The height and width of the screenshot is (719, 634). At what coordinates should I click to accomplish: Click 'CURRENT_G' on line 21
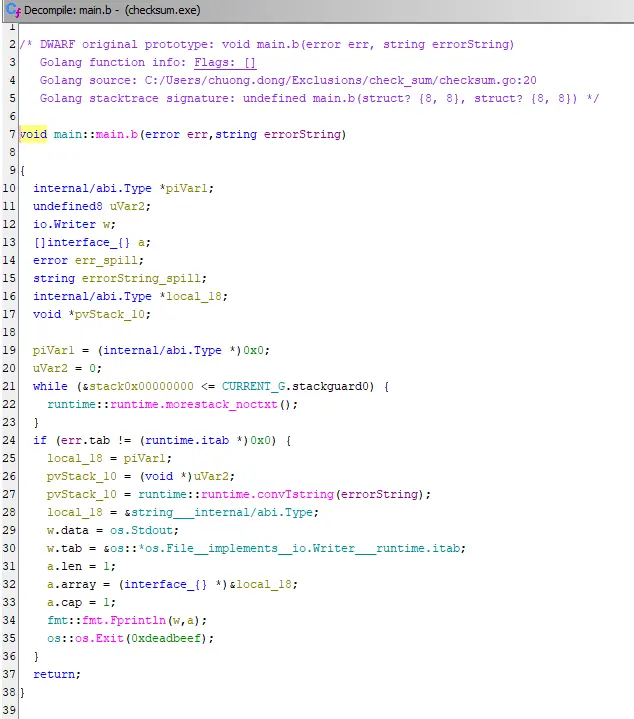(x=254, y=386)
